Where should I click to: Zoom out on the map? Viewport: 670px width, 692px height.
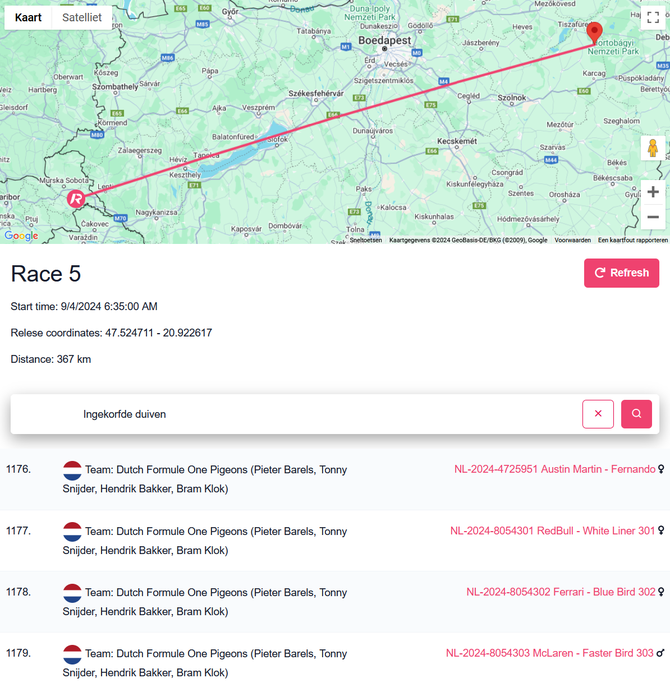pyautogui.click(x=653, y=217)
